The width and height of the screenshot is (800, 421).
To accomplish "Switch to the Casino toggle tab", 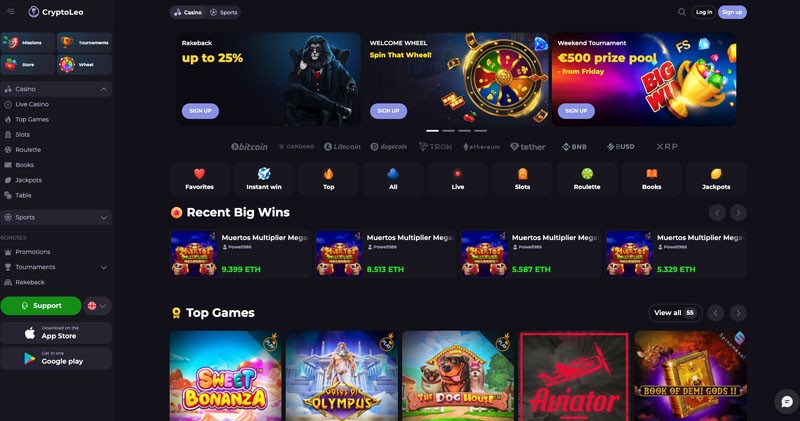I will [x=188, y=12].
